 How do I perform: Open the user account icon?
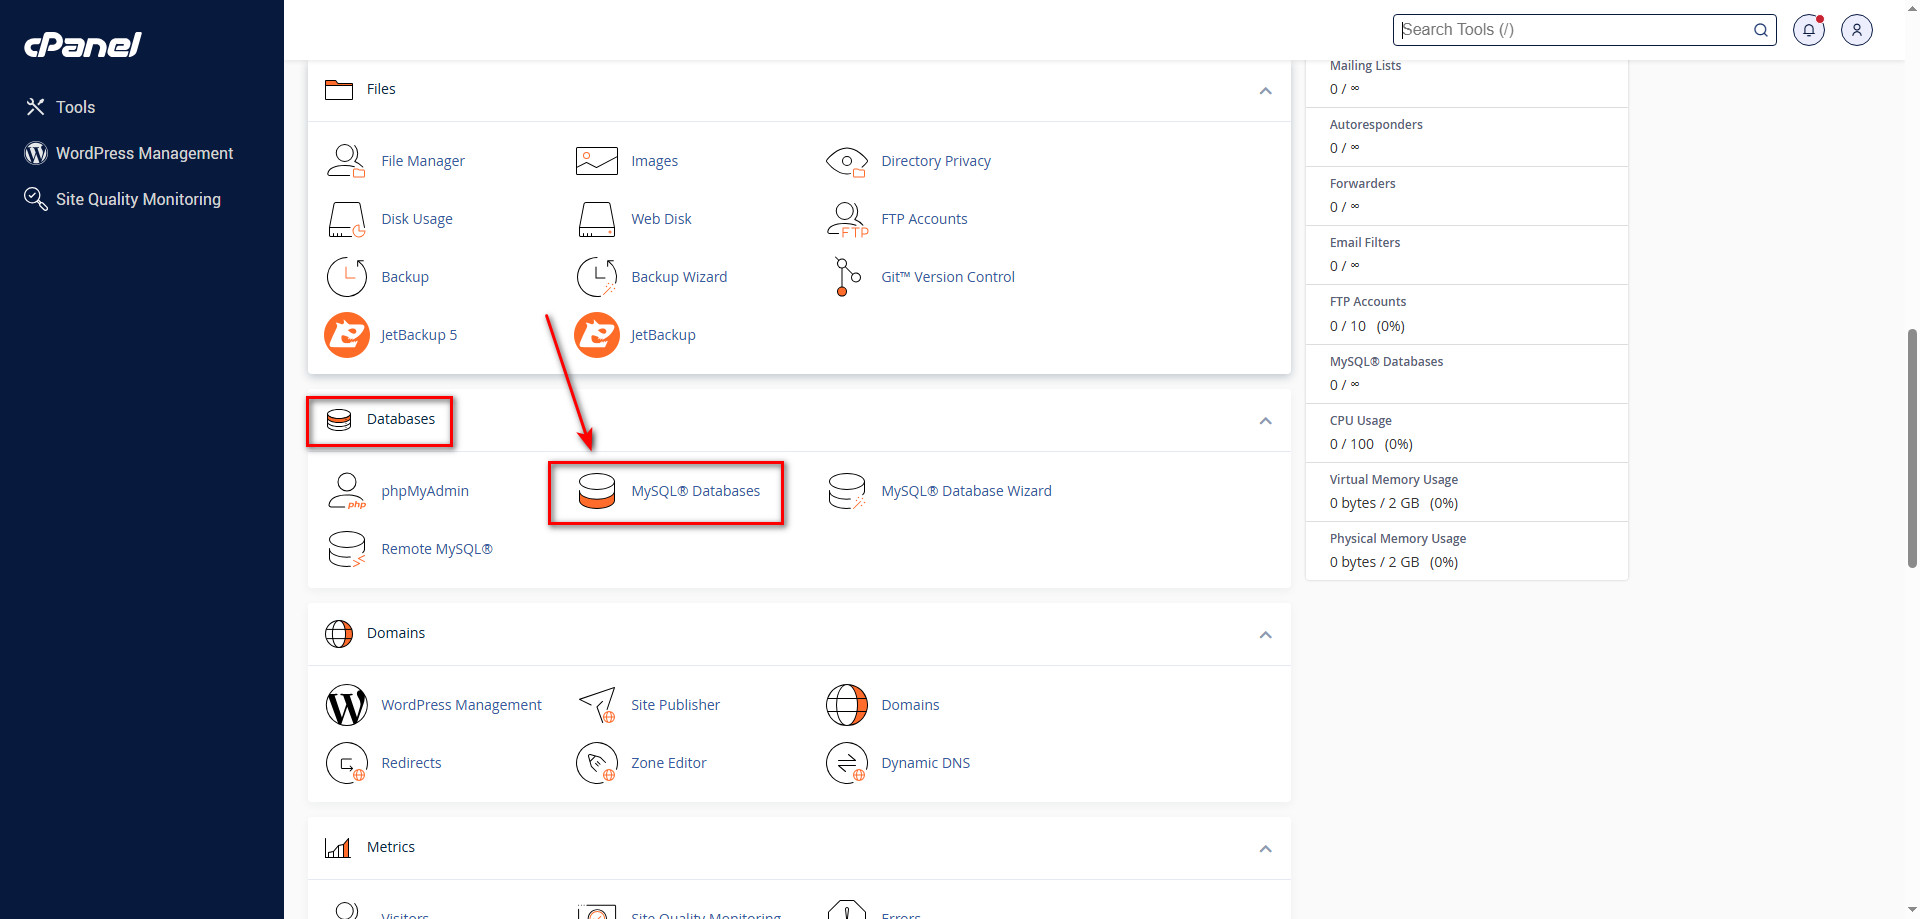click(x=1856, y=30)
